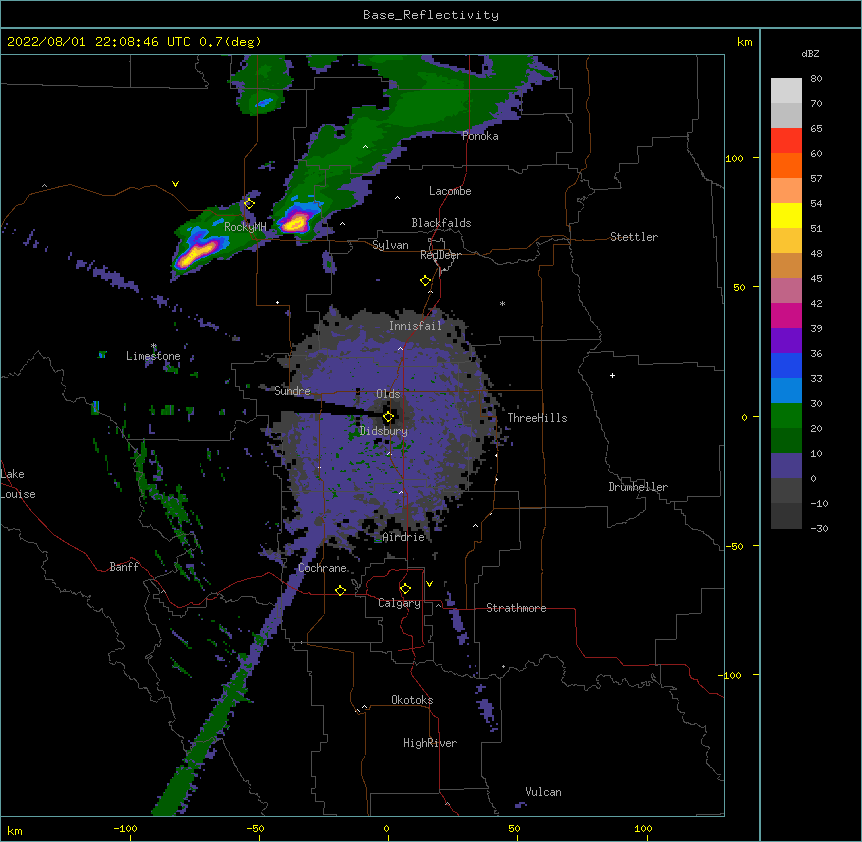Click the Ponoka city label
The height and width of the screenshot is (842, 862).
[x=480, y=136]
